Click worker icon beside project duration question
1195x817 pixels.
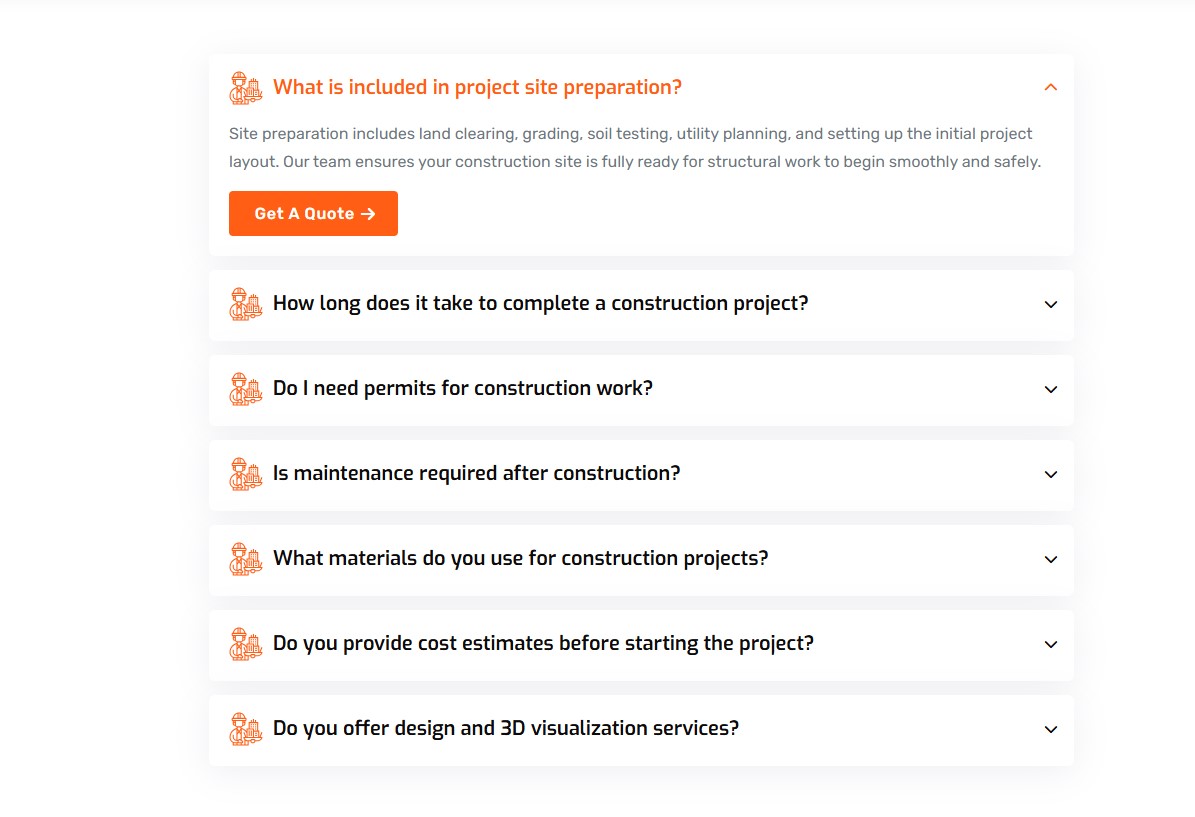pos(245,304)
